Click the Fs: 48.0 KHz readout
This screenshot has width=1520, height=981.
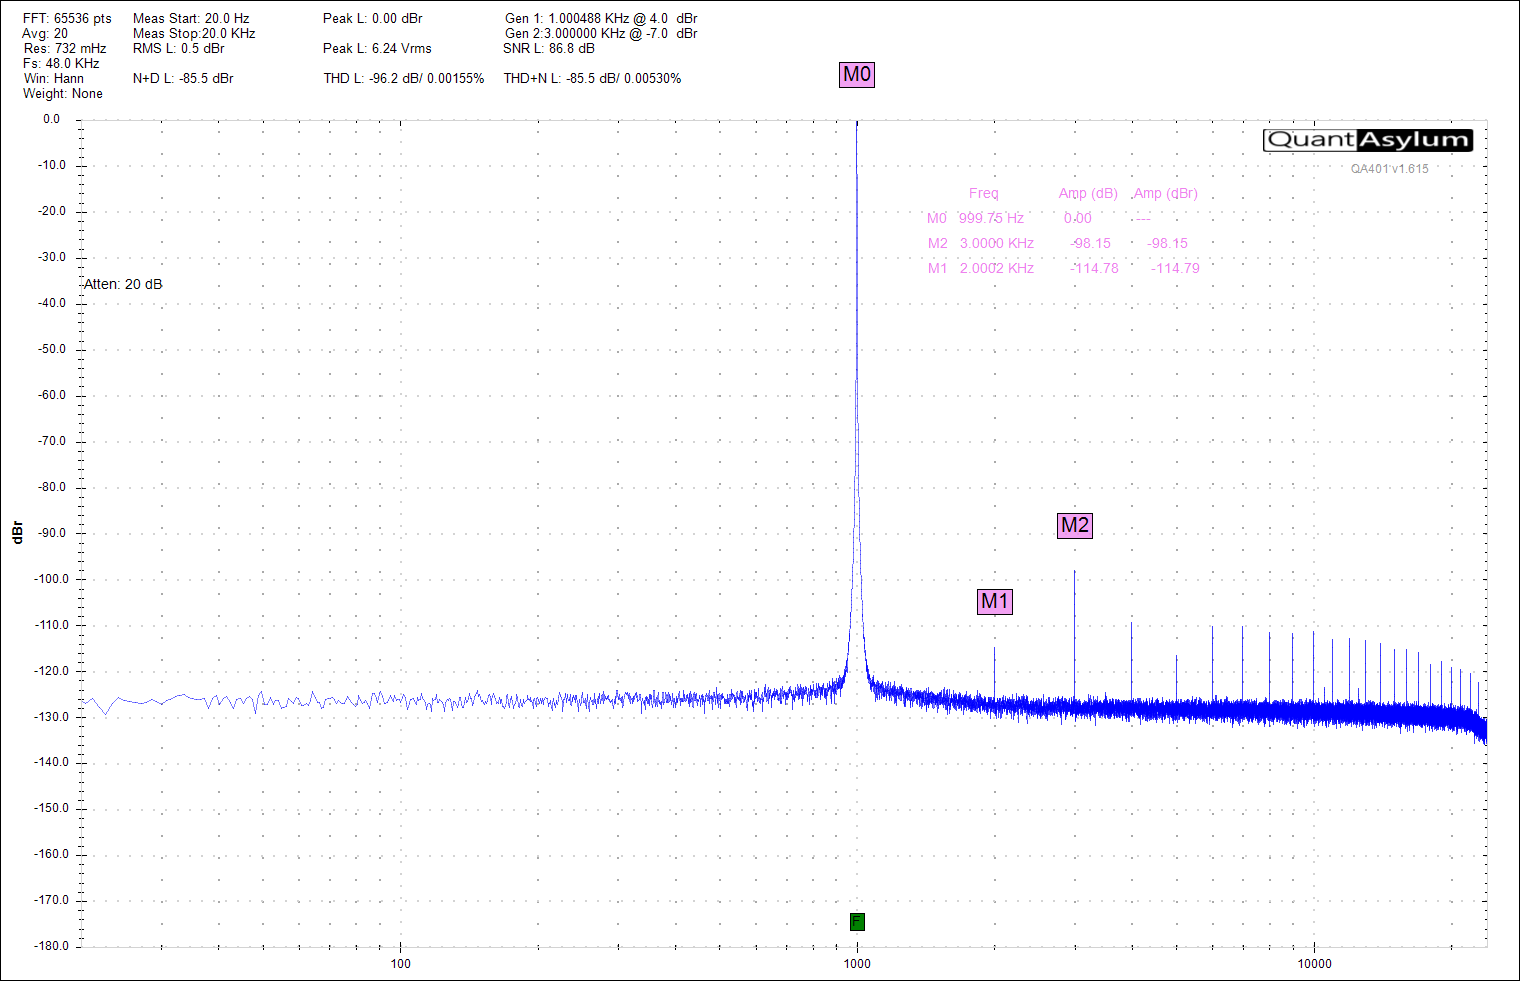(x=61, y=63)
